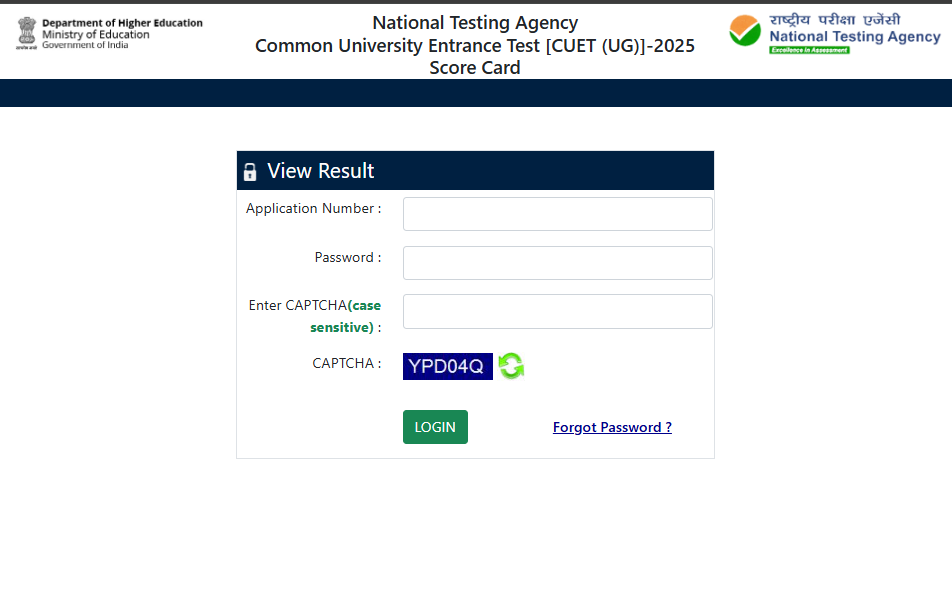This screenshot has height=612, width=952.
Task: Focus the Application Number input field
Action: click(557, 214)
